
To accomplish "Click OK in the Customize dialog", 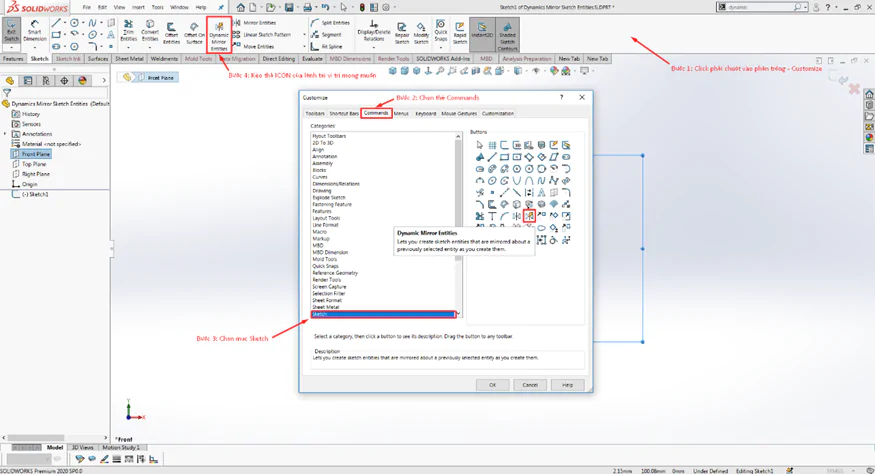I will 492,385.
